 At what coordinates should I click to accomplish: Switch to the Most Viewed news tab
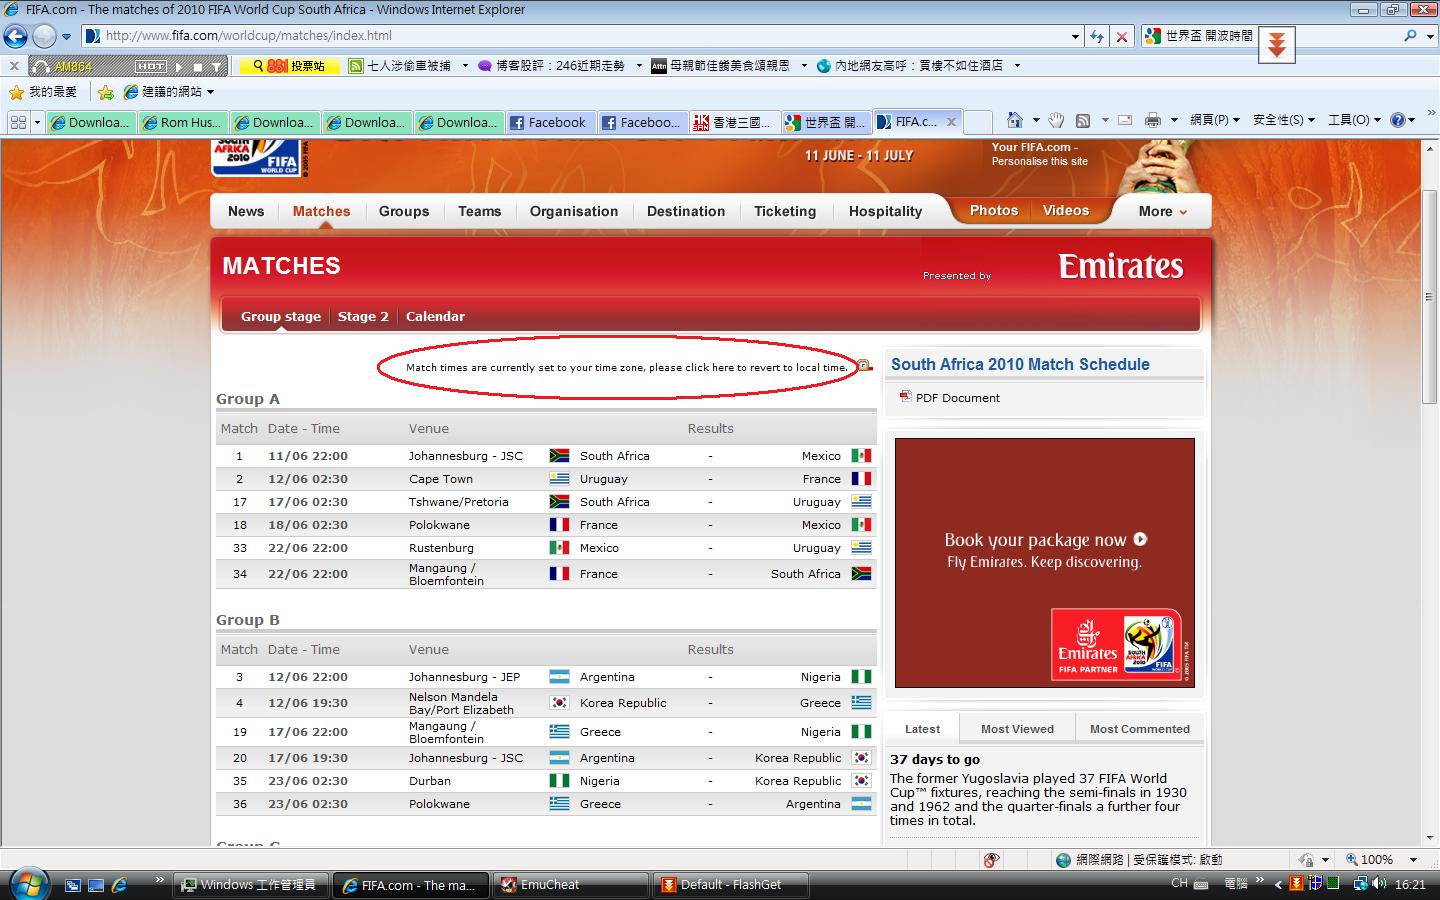pyautogui.click(x=1017, y=729)
